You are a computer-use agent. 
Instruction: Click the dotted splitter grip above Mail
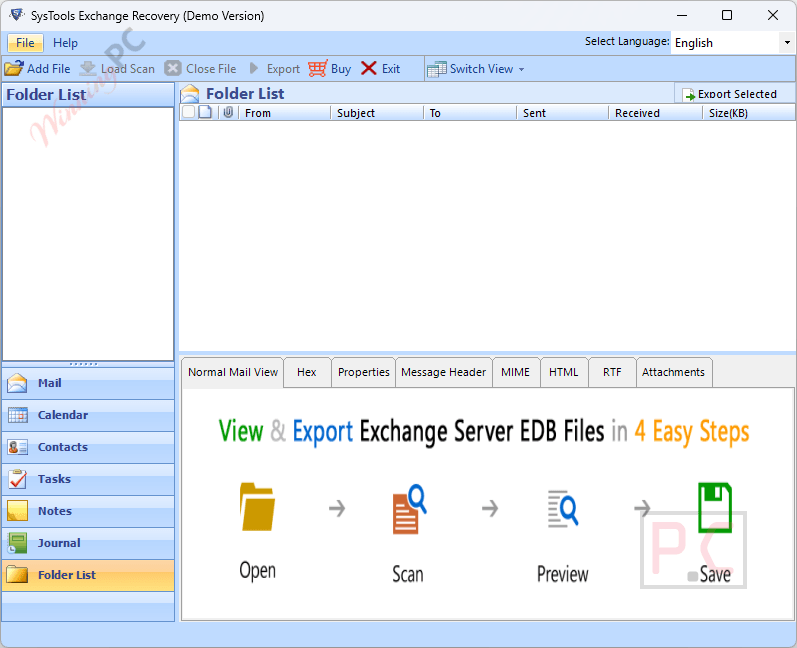pyautogui.click(x=83, y=364)
